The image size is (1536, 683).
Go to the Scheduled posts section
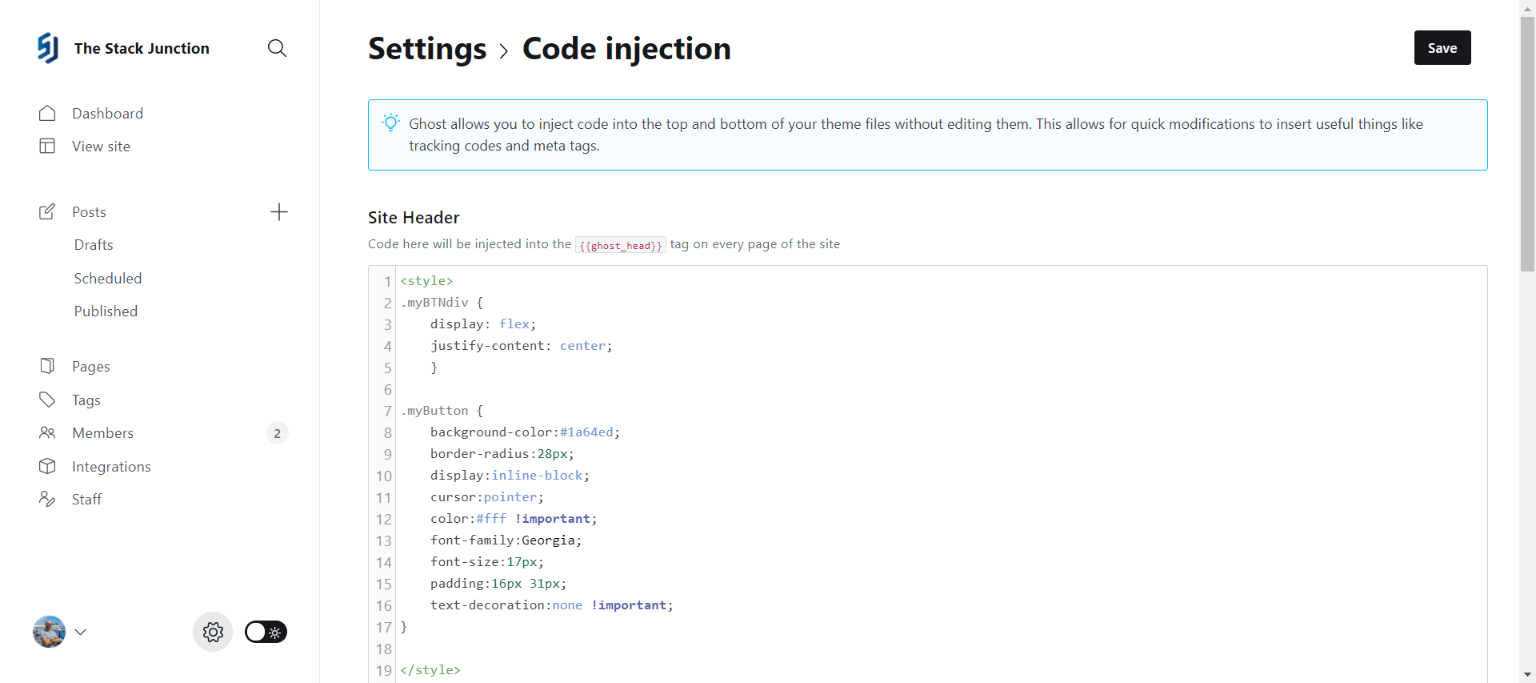108,278
